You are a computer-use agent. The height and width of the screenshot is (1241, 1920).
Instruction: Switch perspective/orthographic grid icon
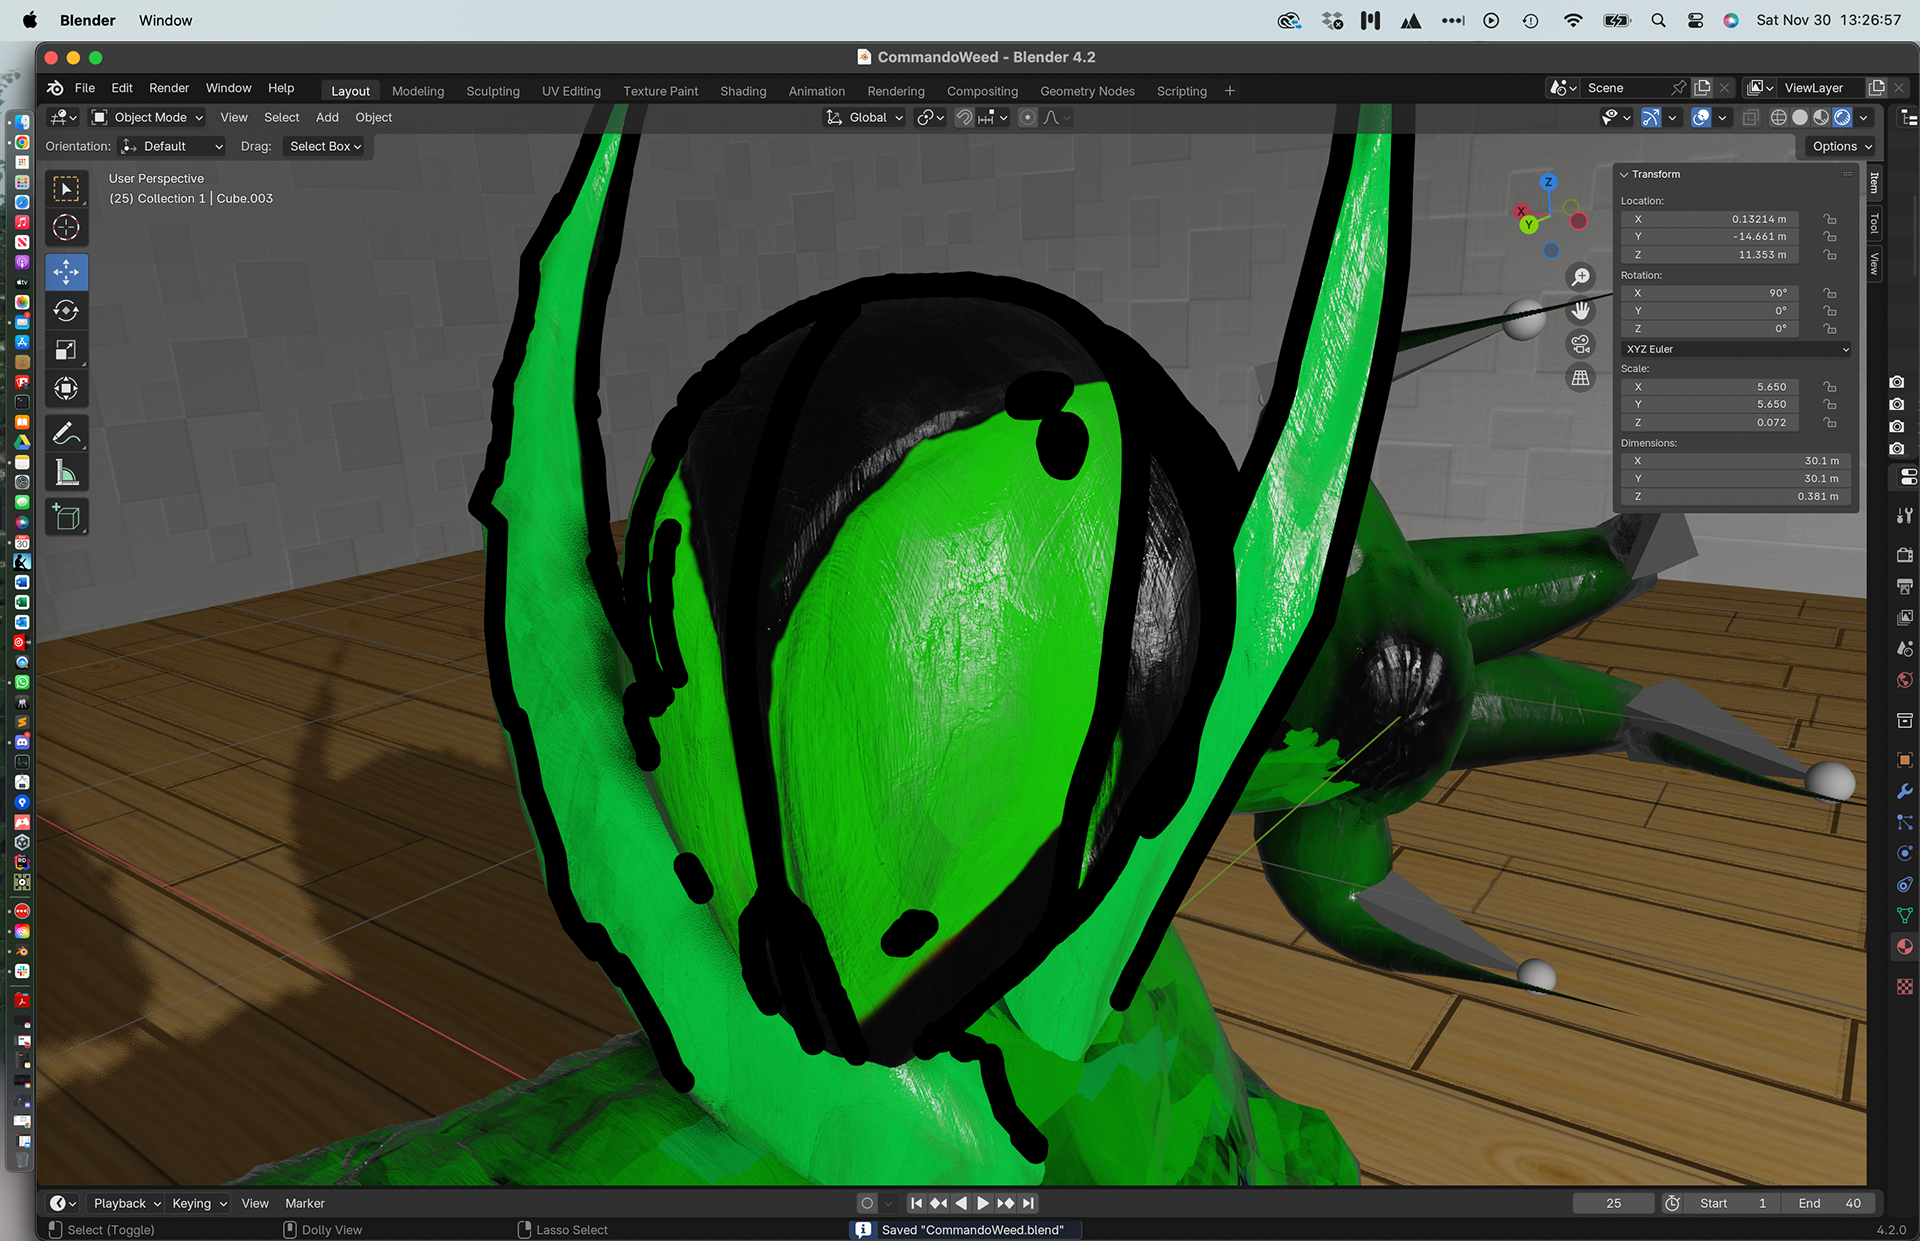1580,378
